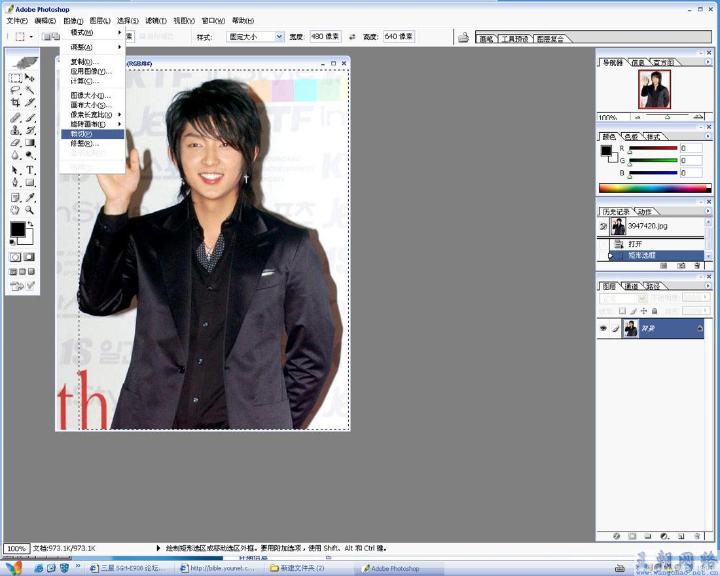
Task: Click the swap foreground/background colors arrow
Action: tap(30, 225)
